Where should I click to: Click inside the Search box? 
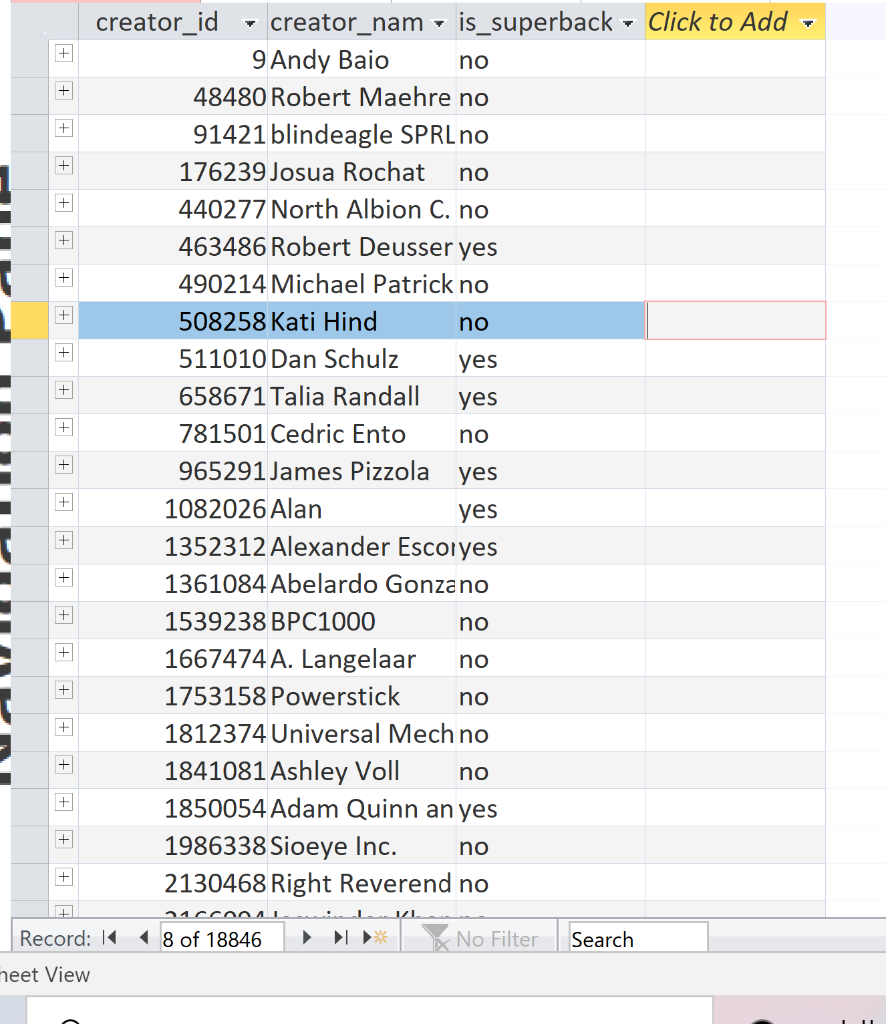tap(637, 938)
